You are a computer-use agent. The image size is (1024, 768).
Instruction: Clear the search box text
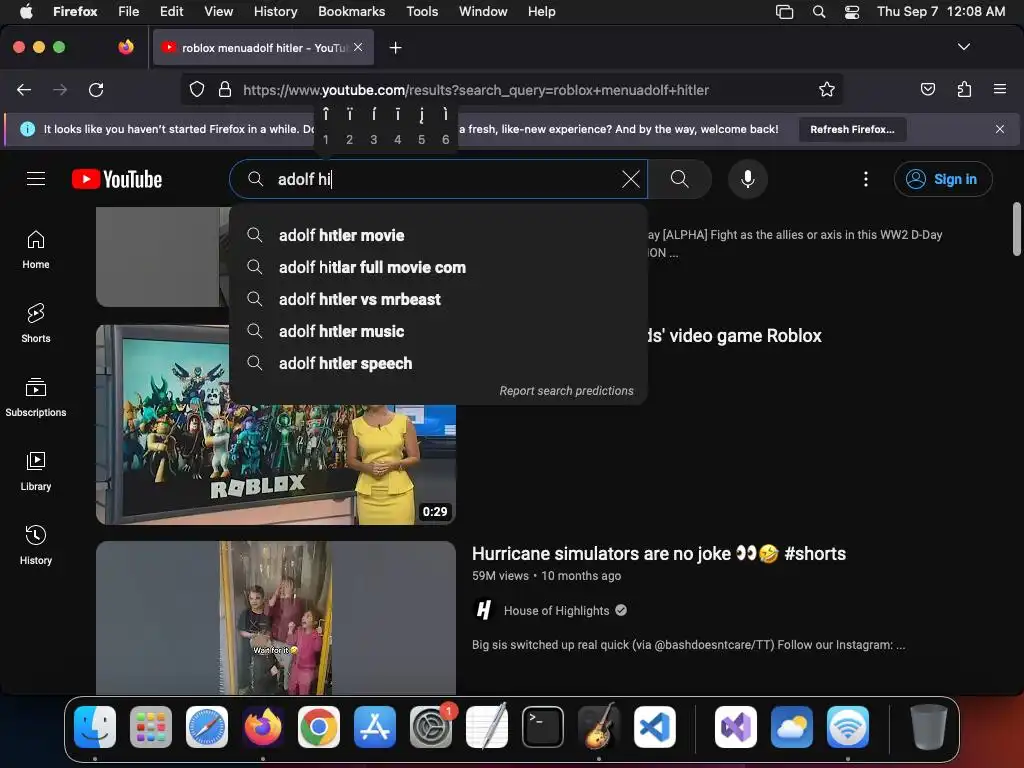(630, 179)
